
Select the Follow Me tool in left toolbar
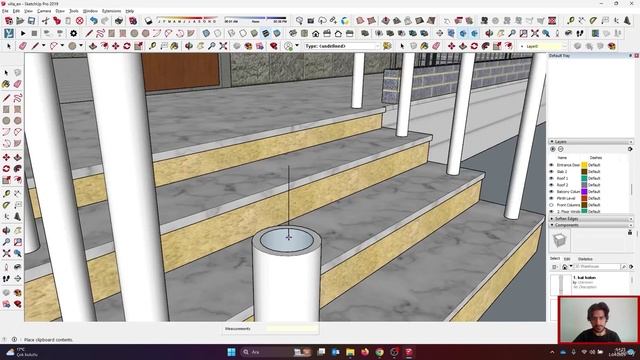pyautogui.click(x=17, y=169)
